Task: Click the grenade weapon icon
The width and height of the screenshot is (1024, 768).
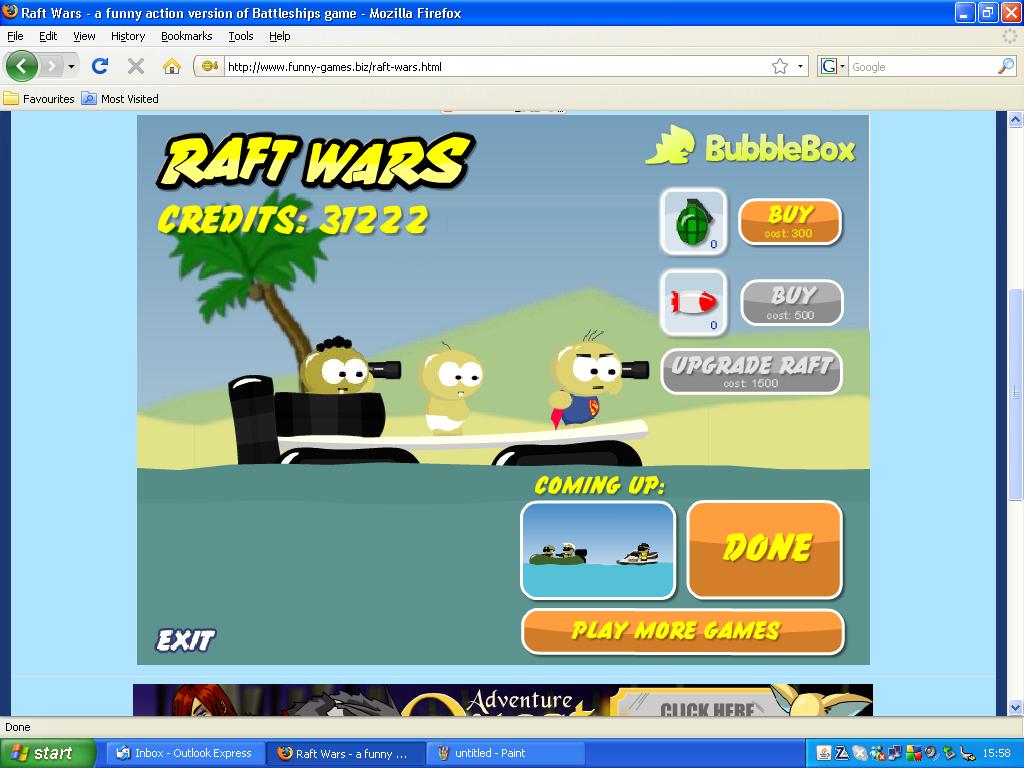Action: 693,221
